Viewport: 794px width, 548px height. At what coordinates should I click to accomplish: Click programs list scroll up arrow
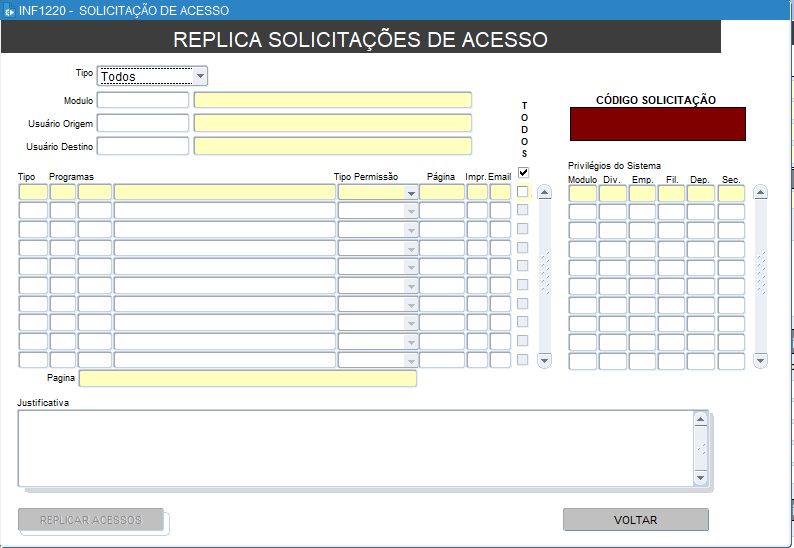pos(544,192)
